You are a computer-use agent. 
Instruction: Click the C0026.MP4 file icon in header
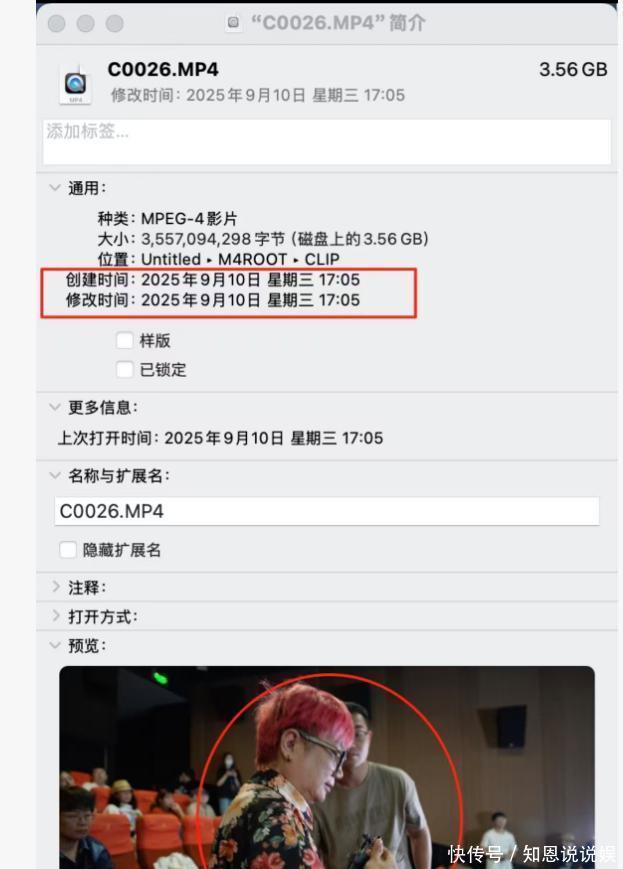point(75,85)
